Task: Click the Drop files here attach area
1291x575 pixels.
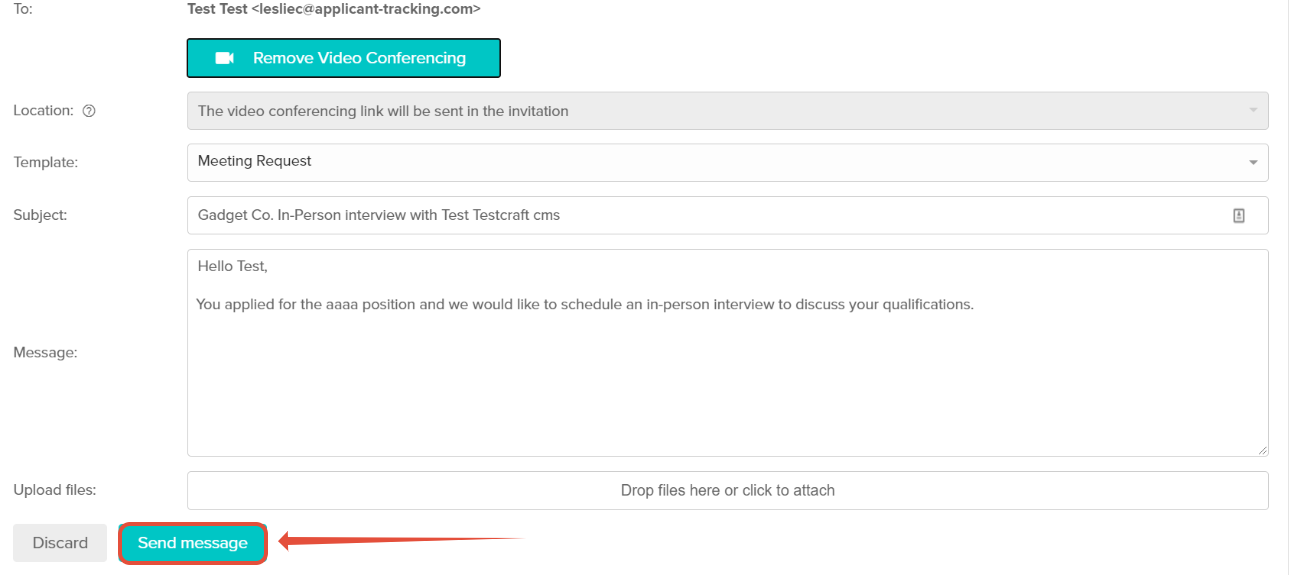Action: tap(727, 490)
